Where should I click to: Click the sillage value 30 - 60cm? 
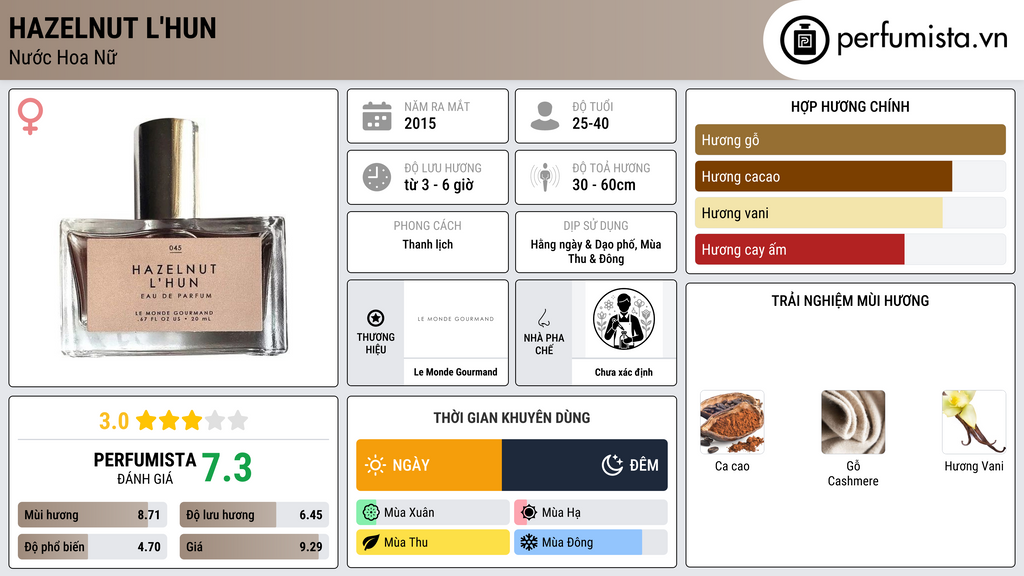[x=603, y=185]
